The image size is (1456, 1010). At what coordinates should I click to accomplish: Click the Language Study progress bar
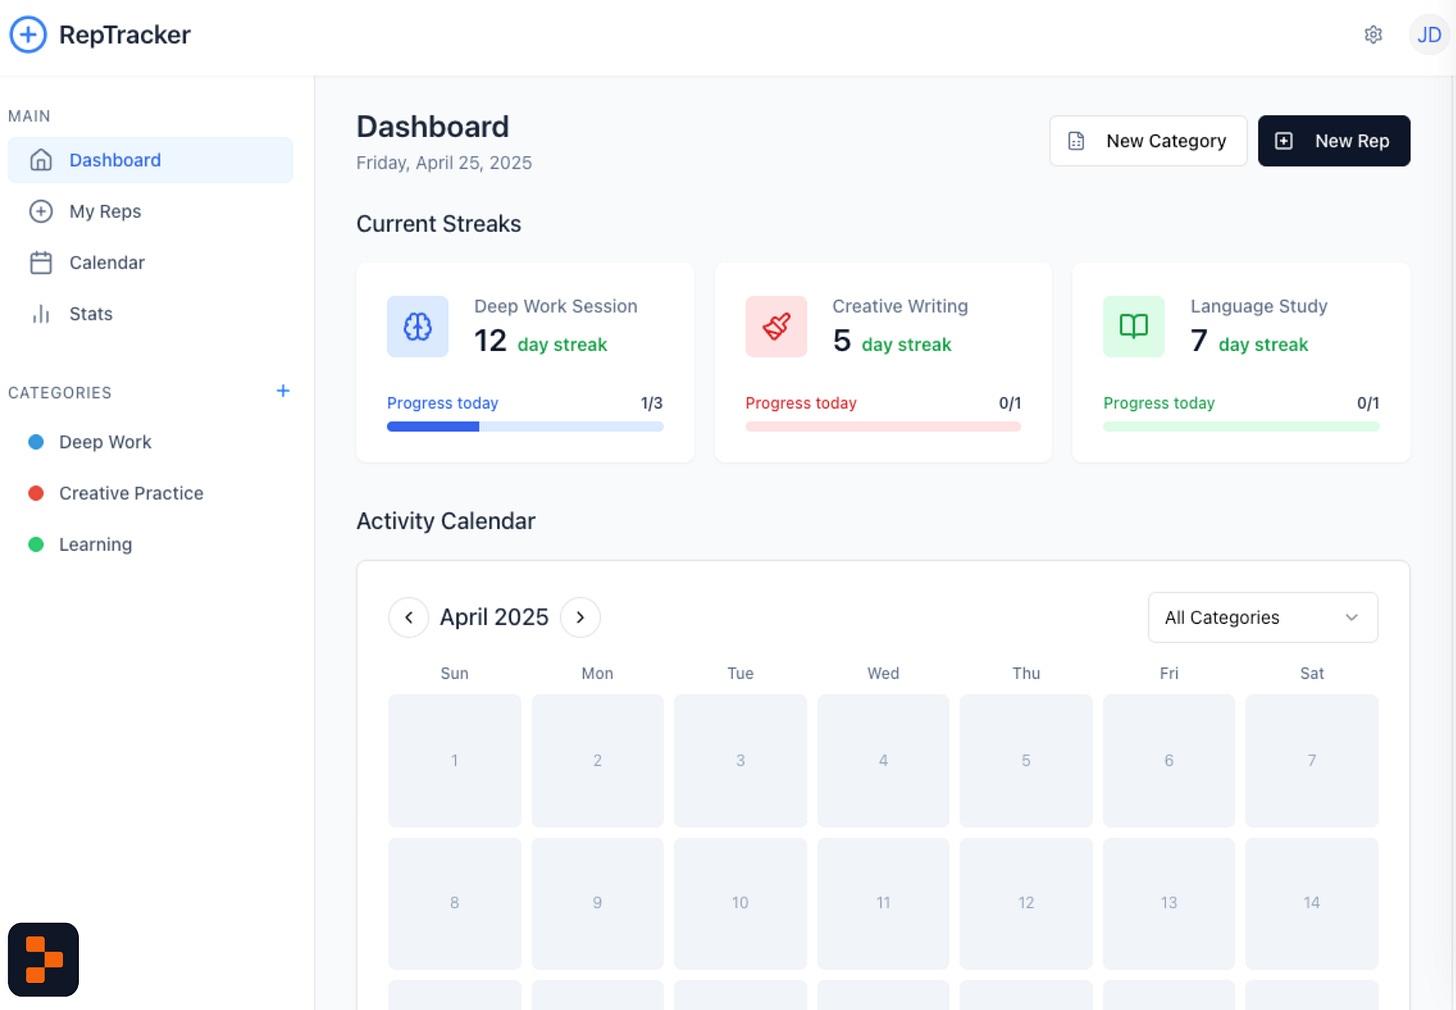(1241, 427)
